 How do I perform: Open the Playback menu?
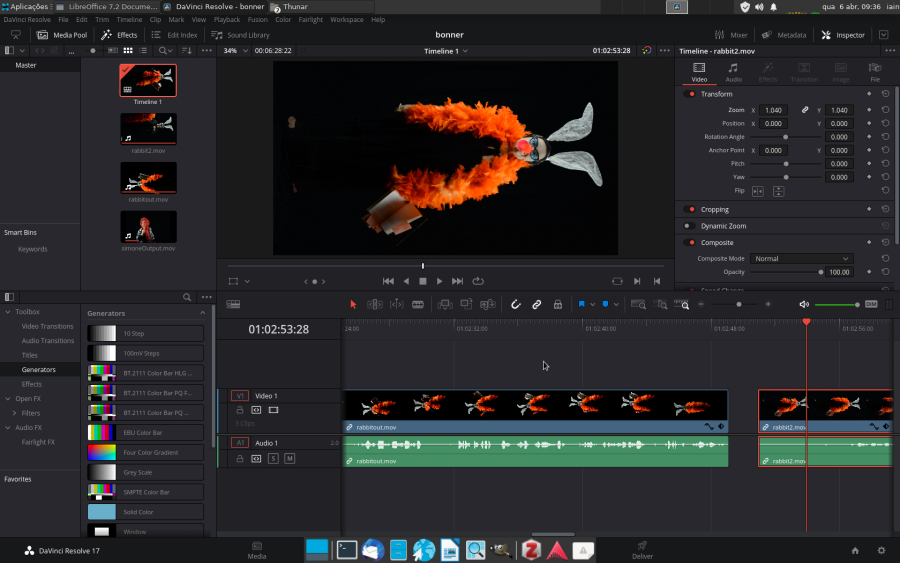tap(227, 20)
